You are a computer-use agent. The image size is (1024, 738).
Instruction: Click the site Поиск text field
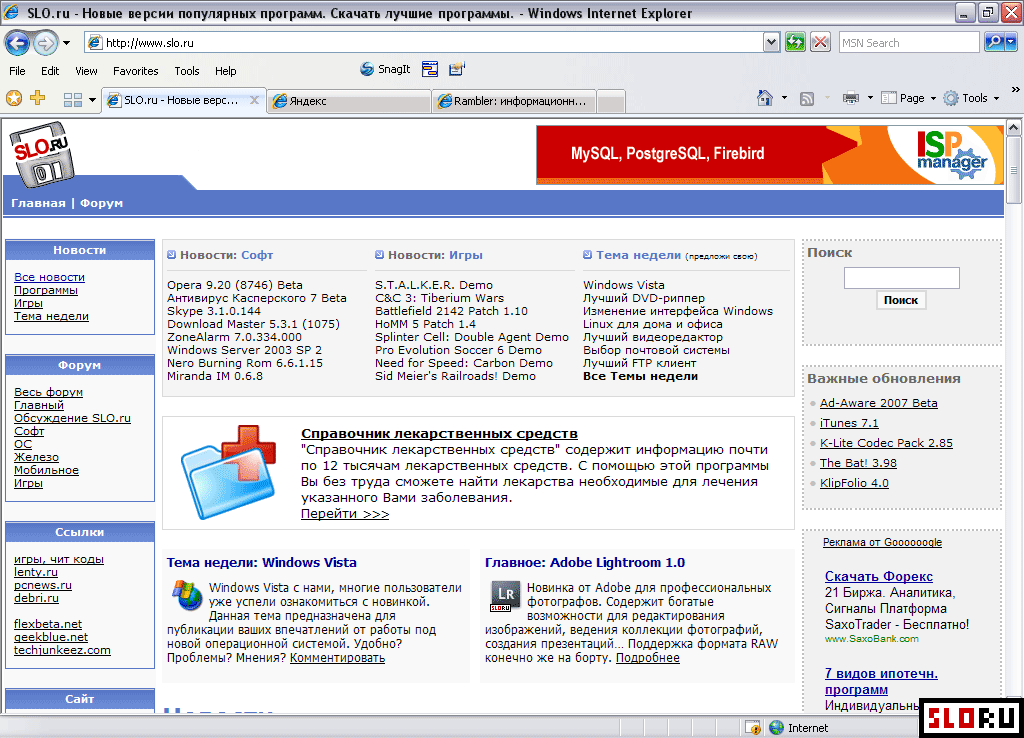(901, 278)
